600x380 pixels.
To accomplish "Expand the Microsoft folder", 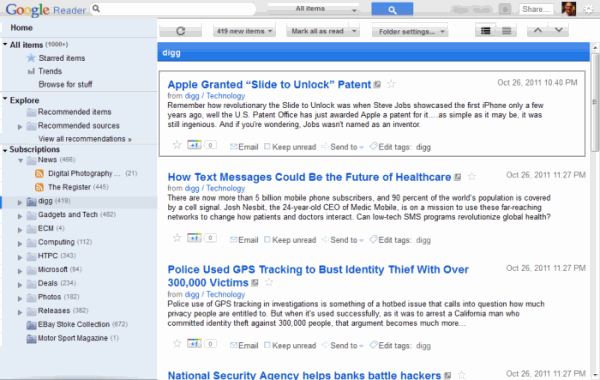I will (20, 271).
